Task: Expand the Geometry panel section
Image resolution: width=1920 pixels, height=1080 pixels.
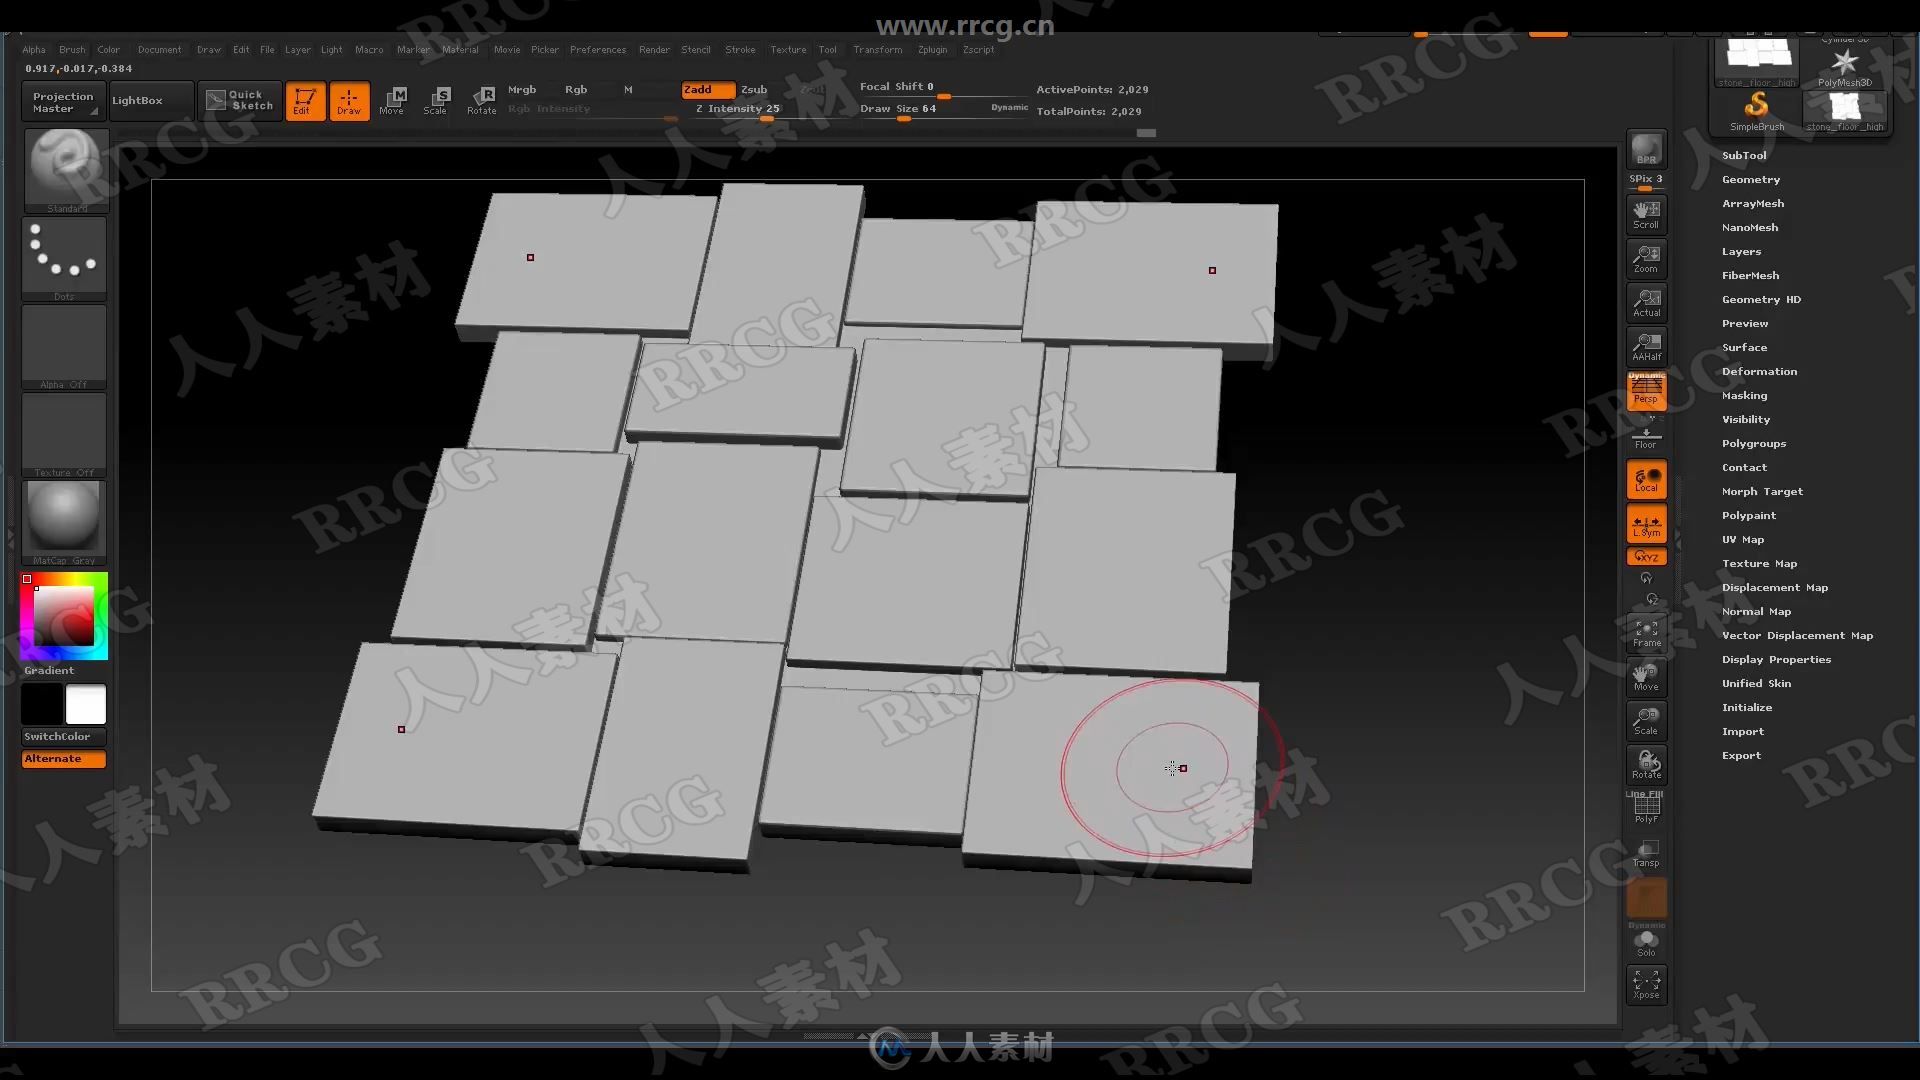Action: 1751,179
